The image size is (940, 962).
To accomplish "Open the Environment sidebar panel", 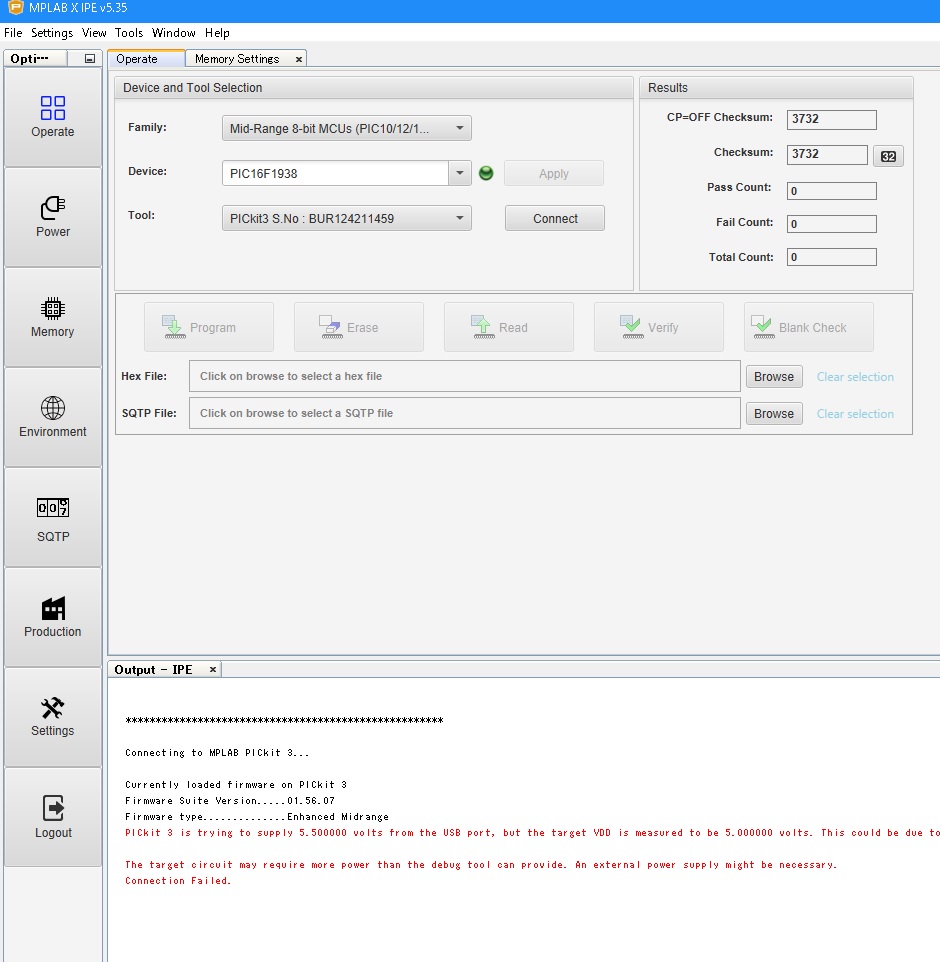I will click(x=53, y=417).
